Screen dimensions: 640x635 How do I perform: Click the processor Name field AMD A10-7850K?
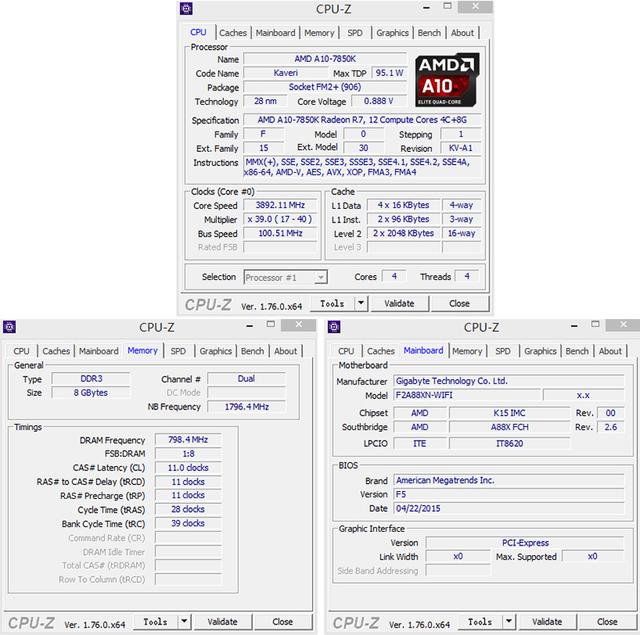325,59
